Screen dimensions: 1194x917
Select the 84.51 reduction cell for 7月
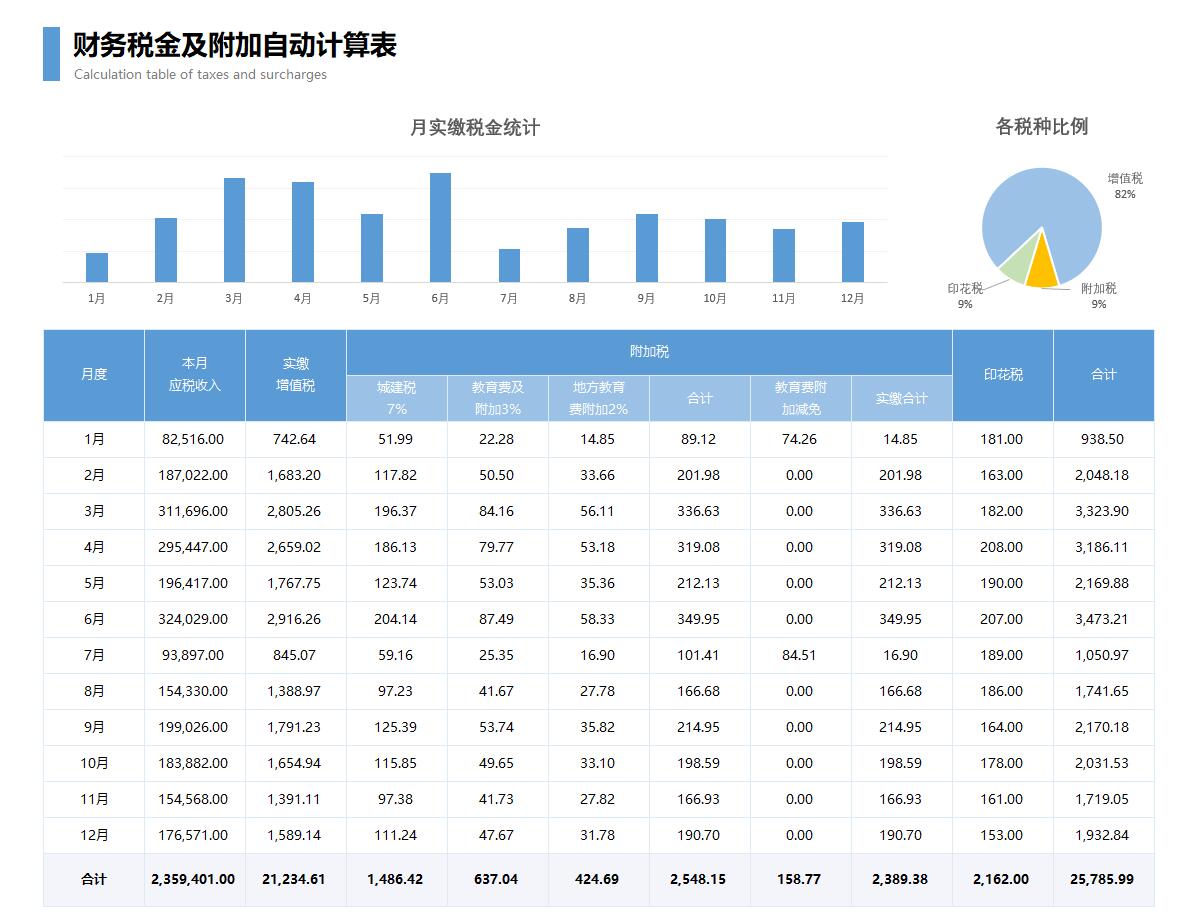click(800, 655)
